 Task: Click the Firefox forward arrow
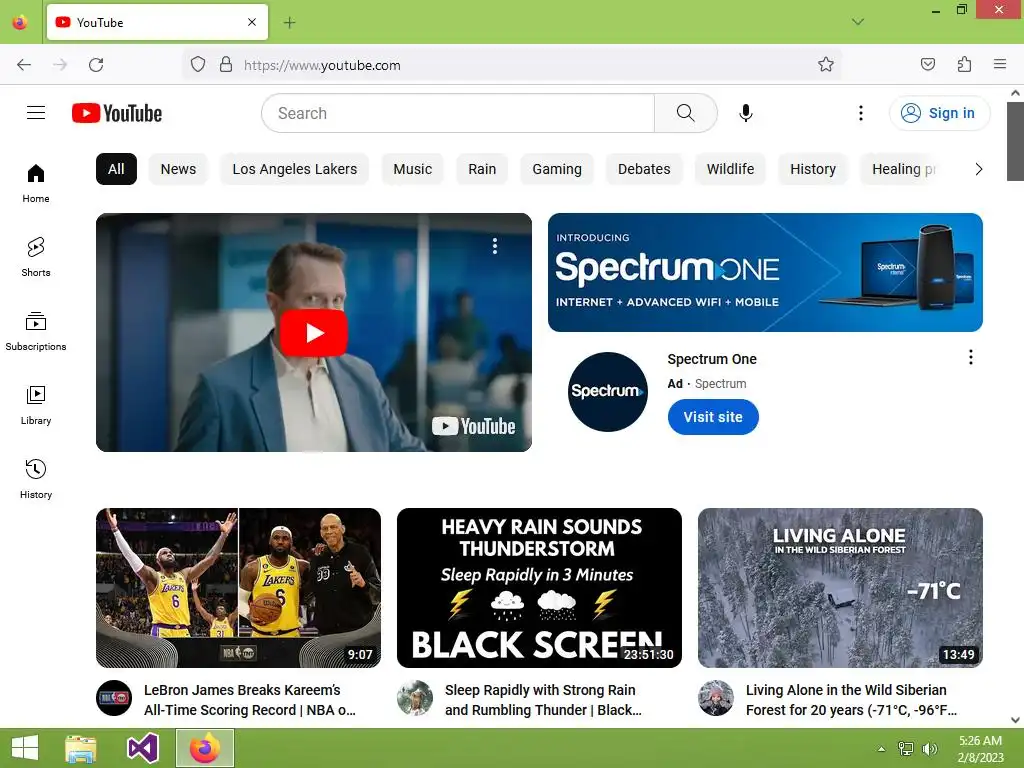(60, 65)
